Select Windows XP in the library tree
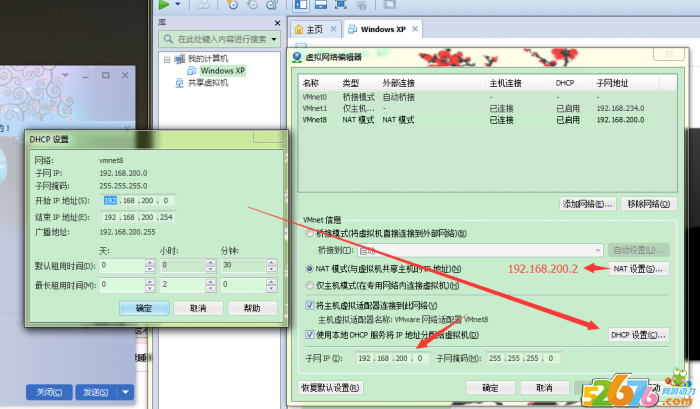The width and height of the screenshot is (700, 409). (x=222, y=71)
